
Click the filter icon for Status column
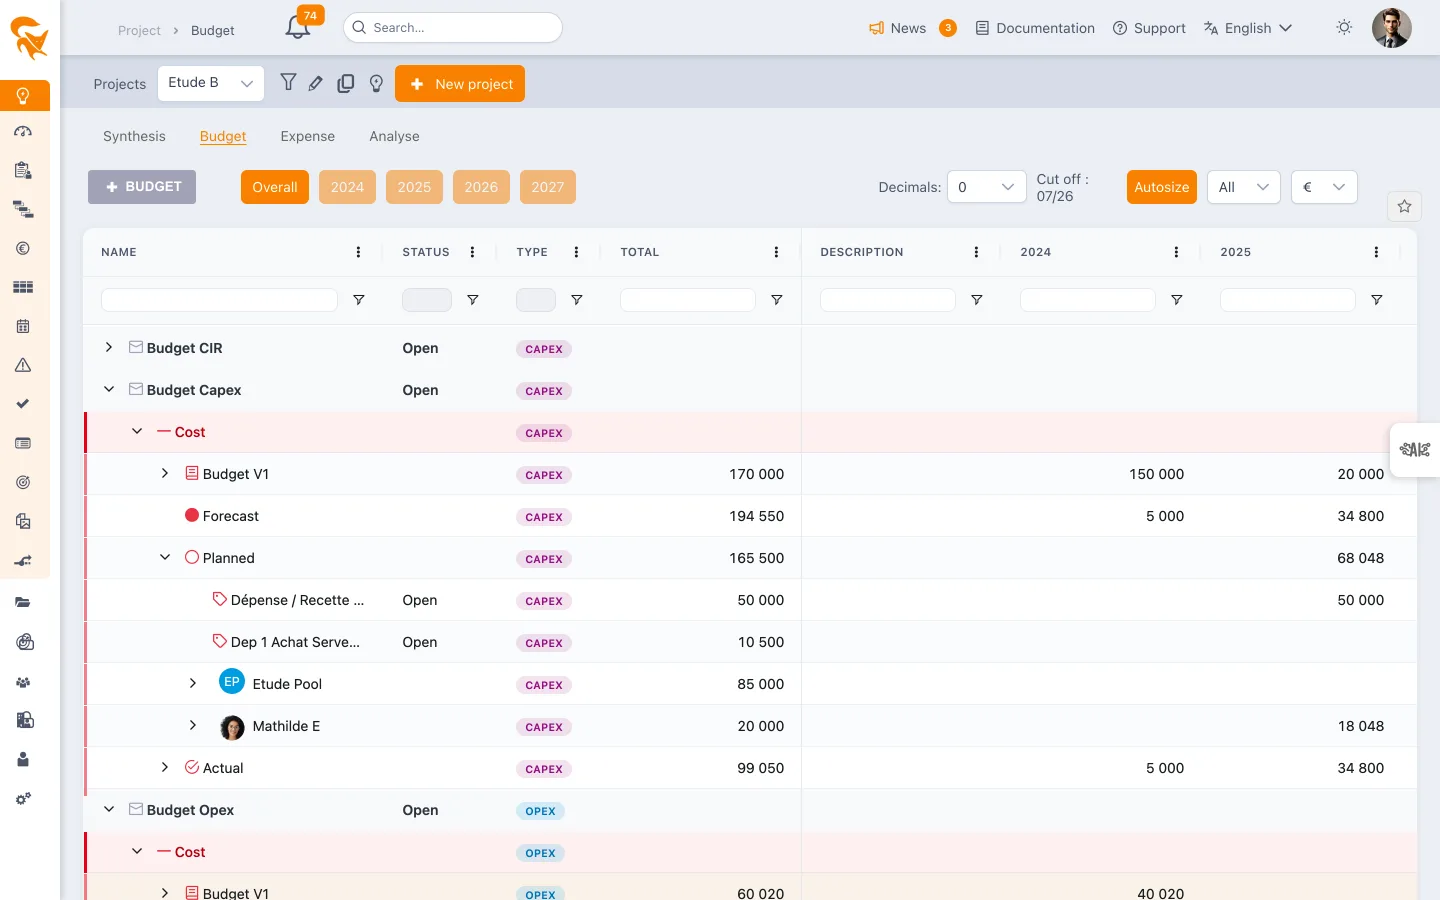tap(473, 300)
